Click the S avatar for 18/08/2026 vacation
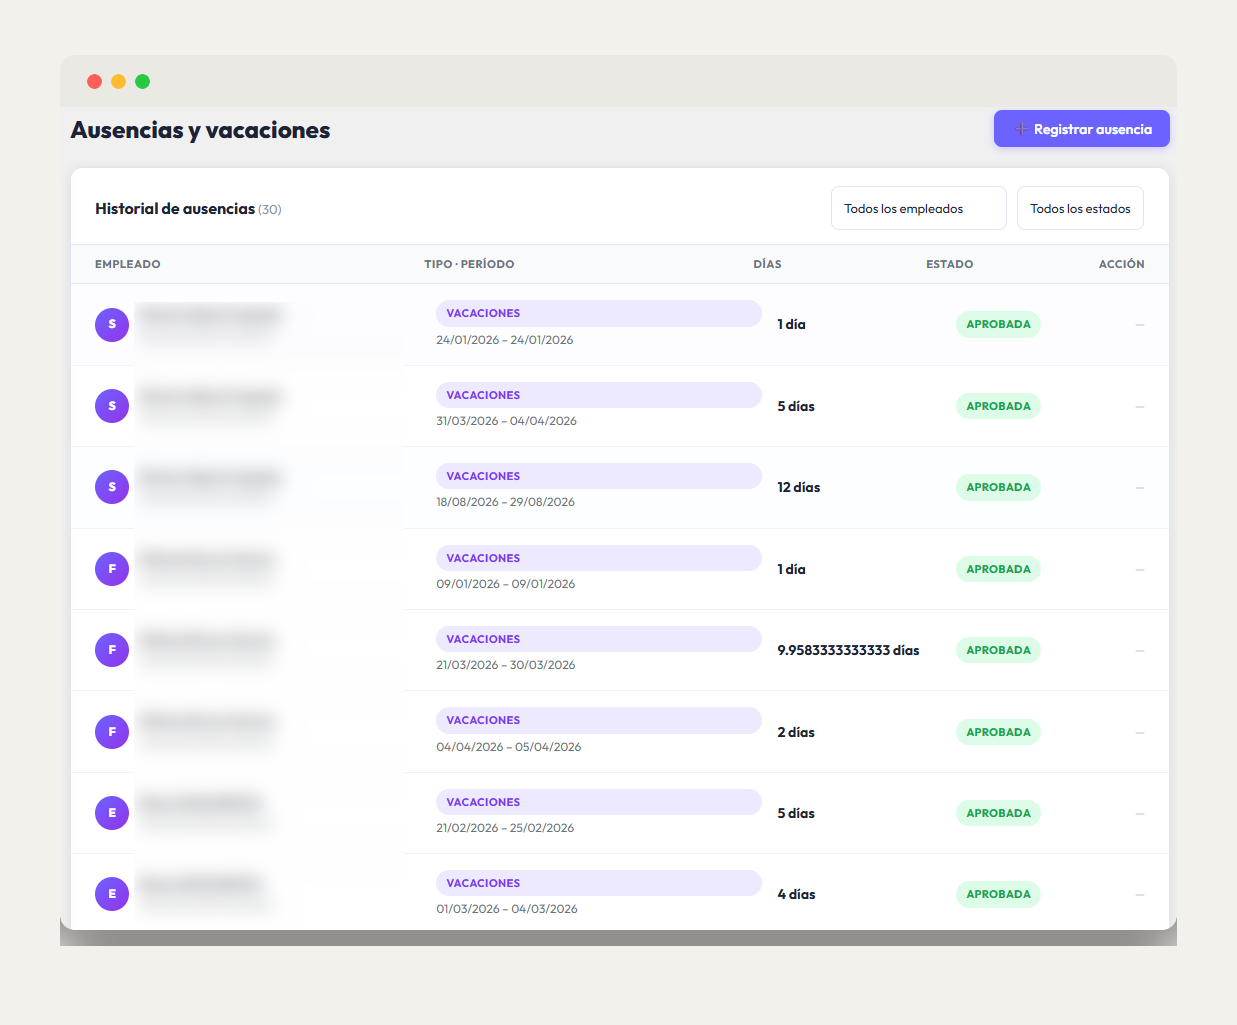Image resolution: width=1237 pixels, height=1025 pixels. pos(112,487)
